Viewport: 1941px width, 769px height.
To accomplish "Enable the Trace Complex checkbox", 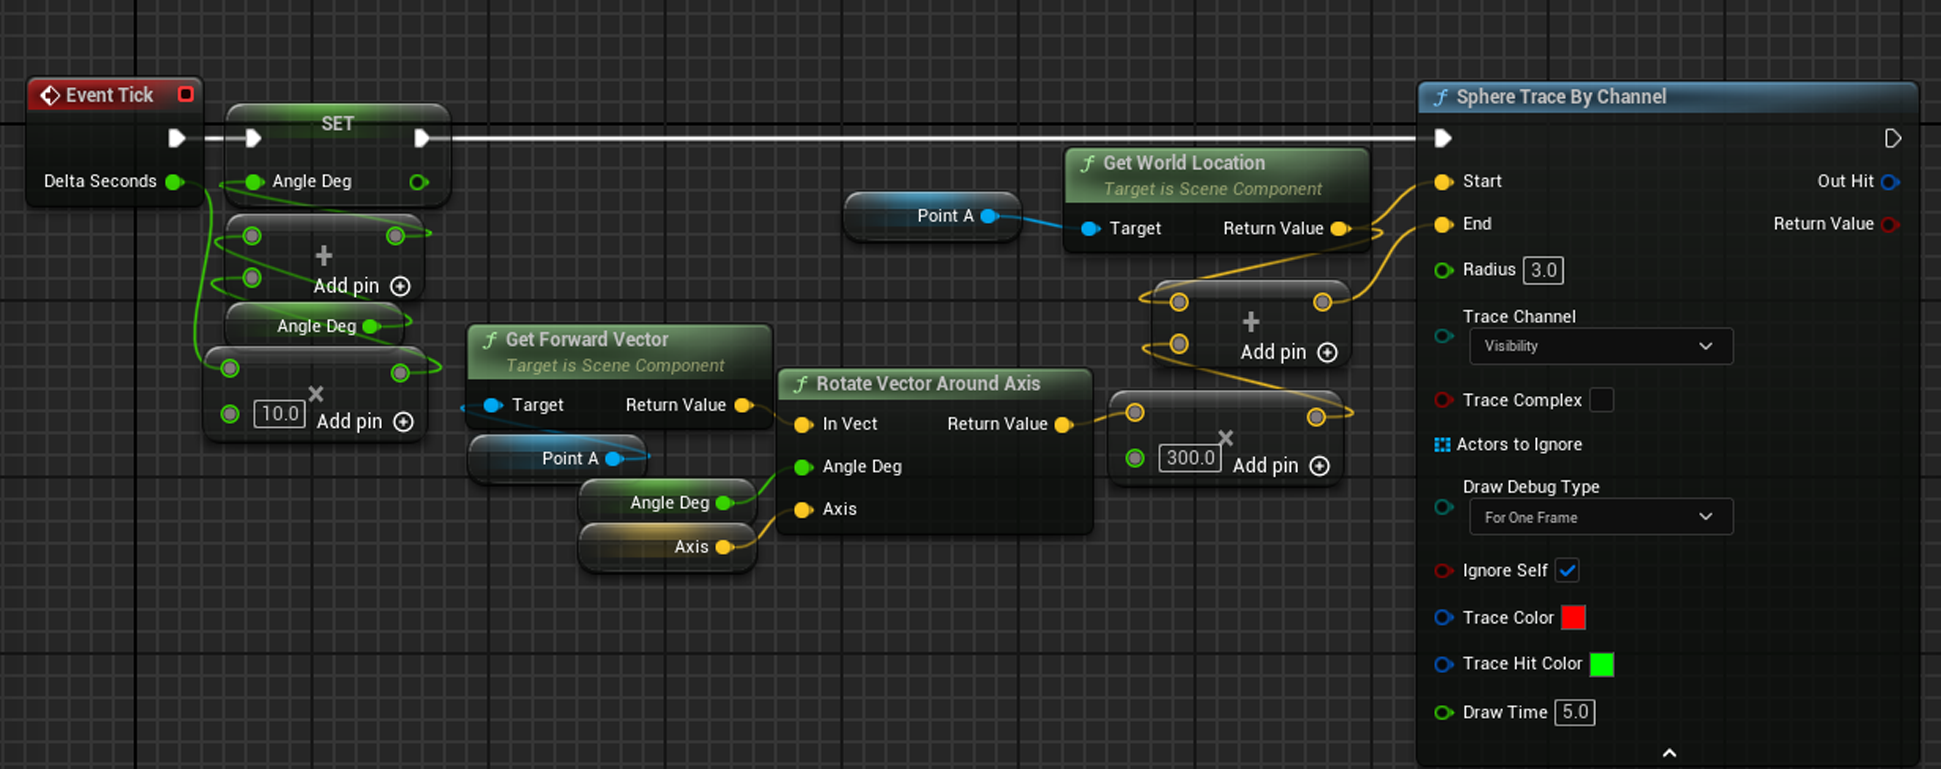I will pyautogui.click(x=1601, y=400).
